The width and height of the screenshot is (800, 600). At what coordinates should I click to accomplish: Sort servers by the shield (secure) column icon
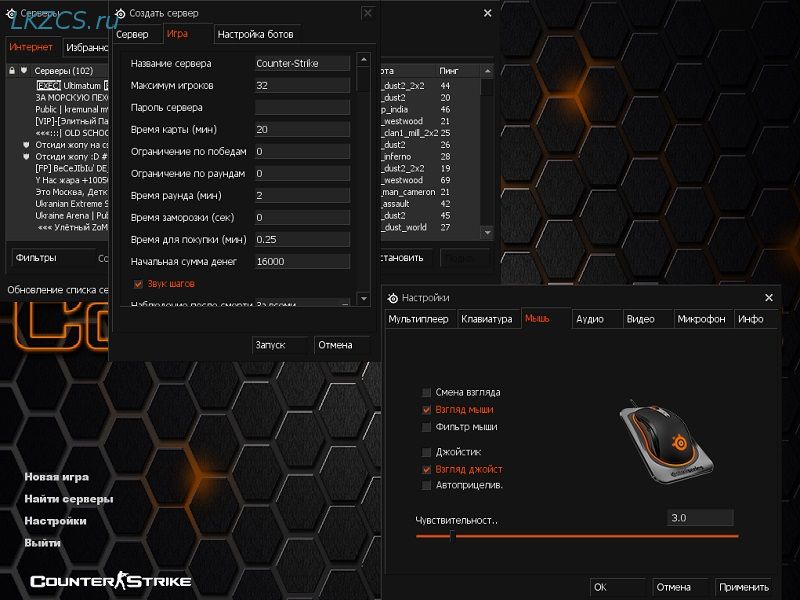click(x=24, y=70)
